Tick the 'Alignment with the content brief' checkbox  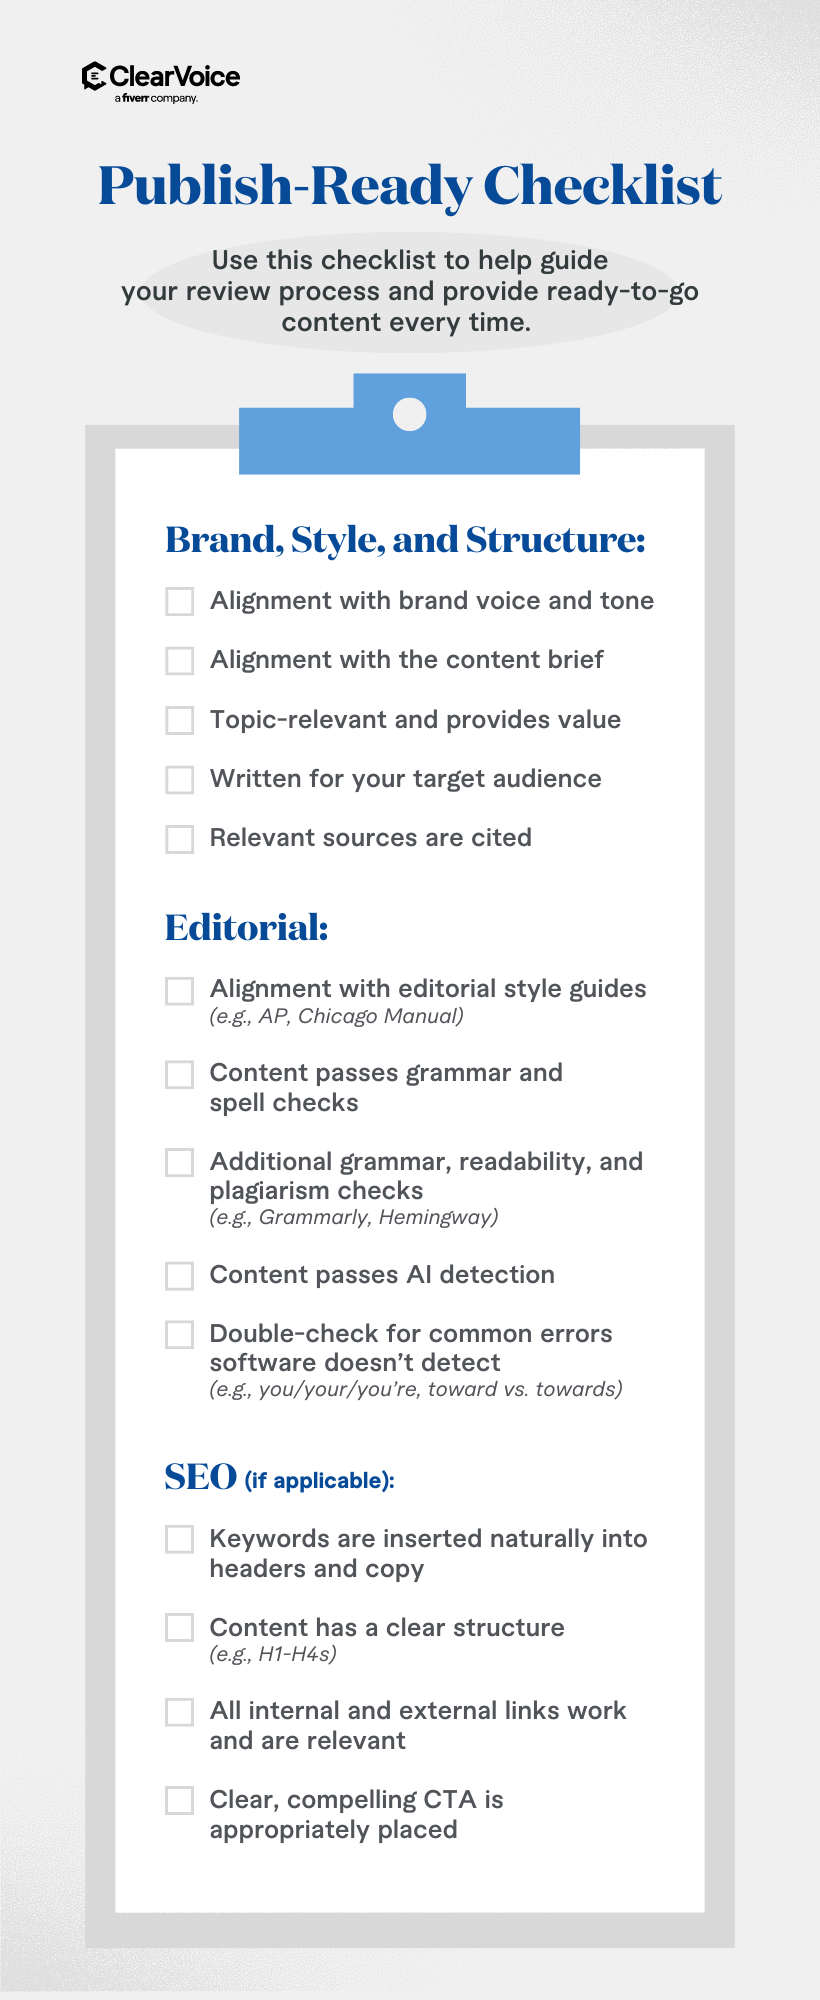(x=180, y=661)
